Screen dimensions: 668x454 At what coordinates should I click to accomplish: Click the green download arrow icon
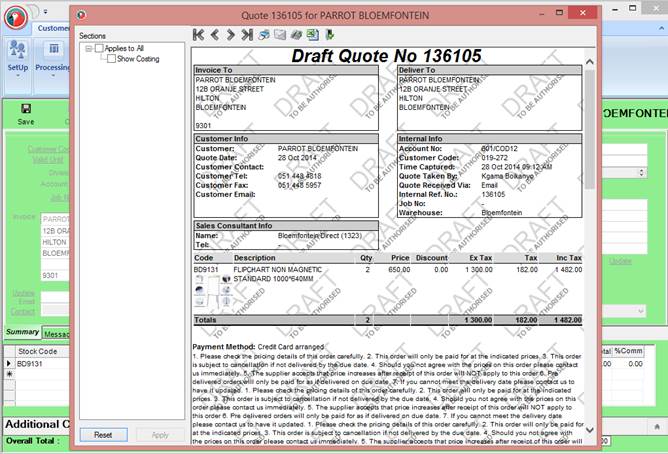[x=328, y=34]
